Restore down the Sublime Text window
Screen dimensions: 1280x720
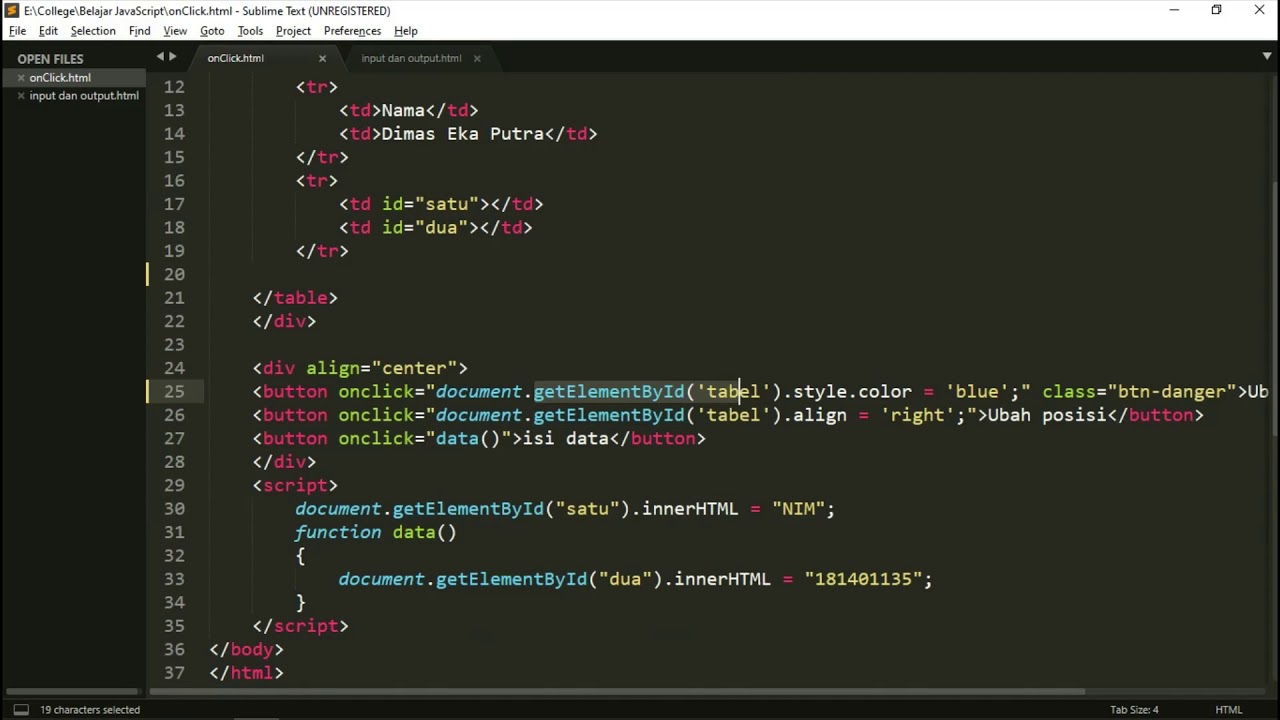point(1216,10)
